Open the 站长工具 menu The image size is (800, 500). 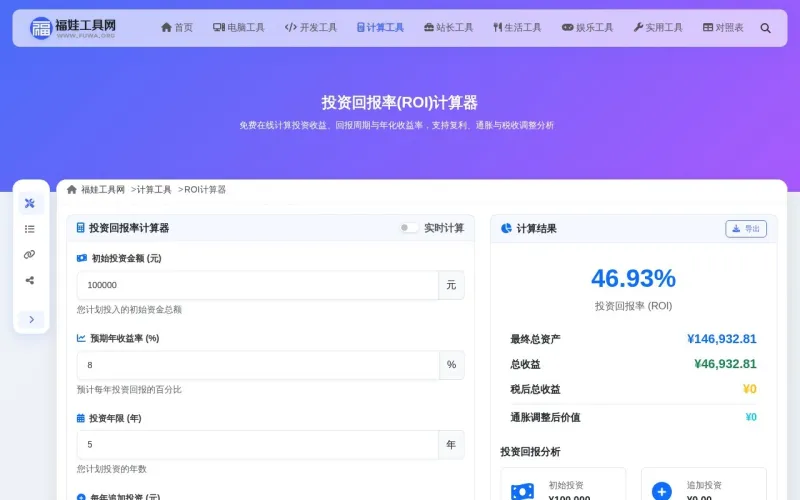tap(448, 28)
